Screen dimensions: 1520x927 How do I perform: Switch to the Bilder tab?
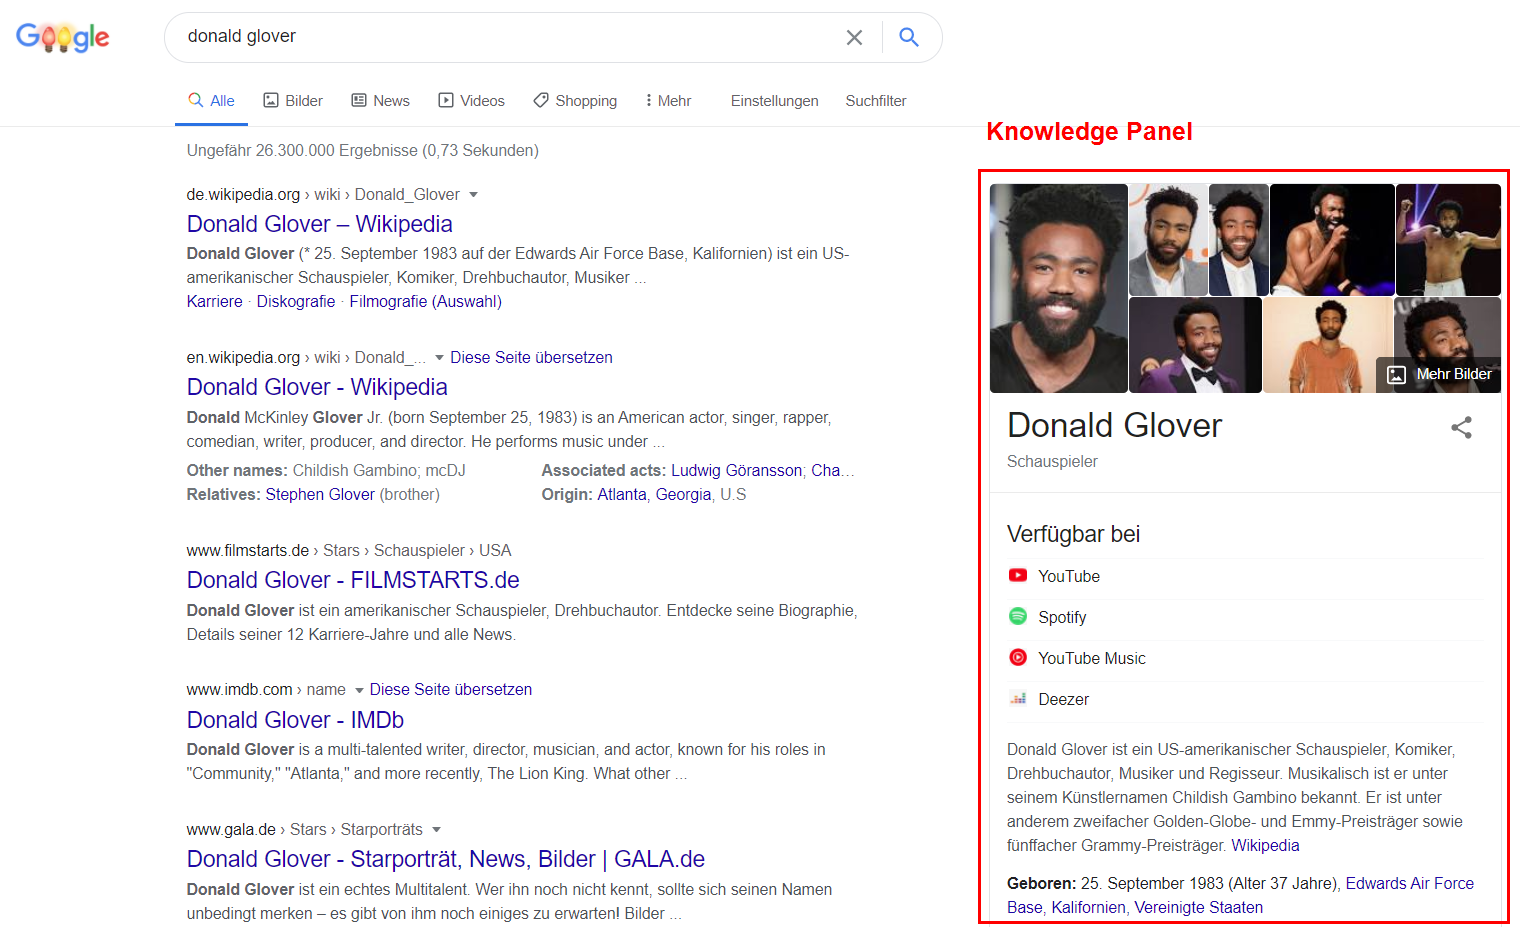293,101
